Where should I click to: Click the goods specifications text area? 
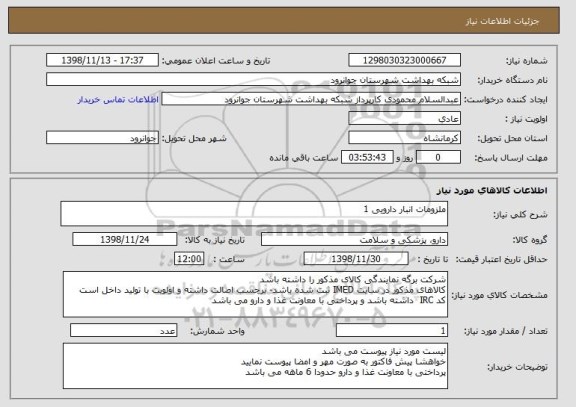tap(255, 294)
